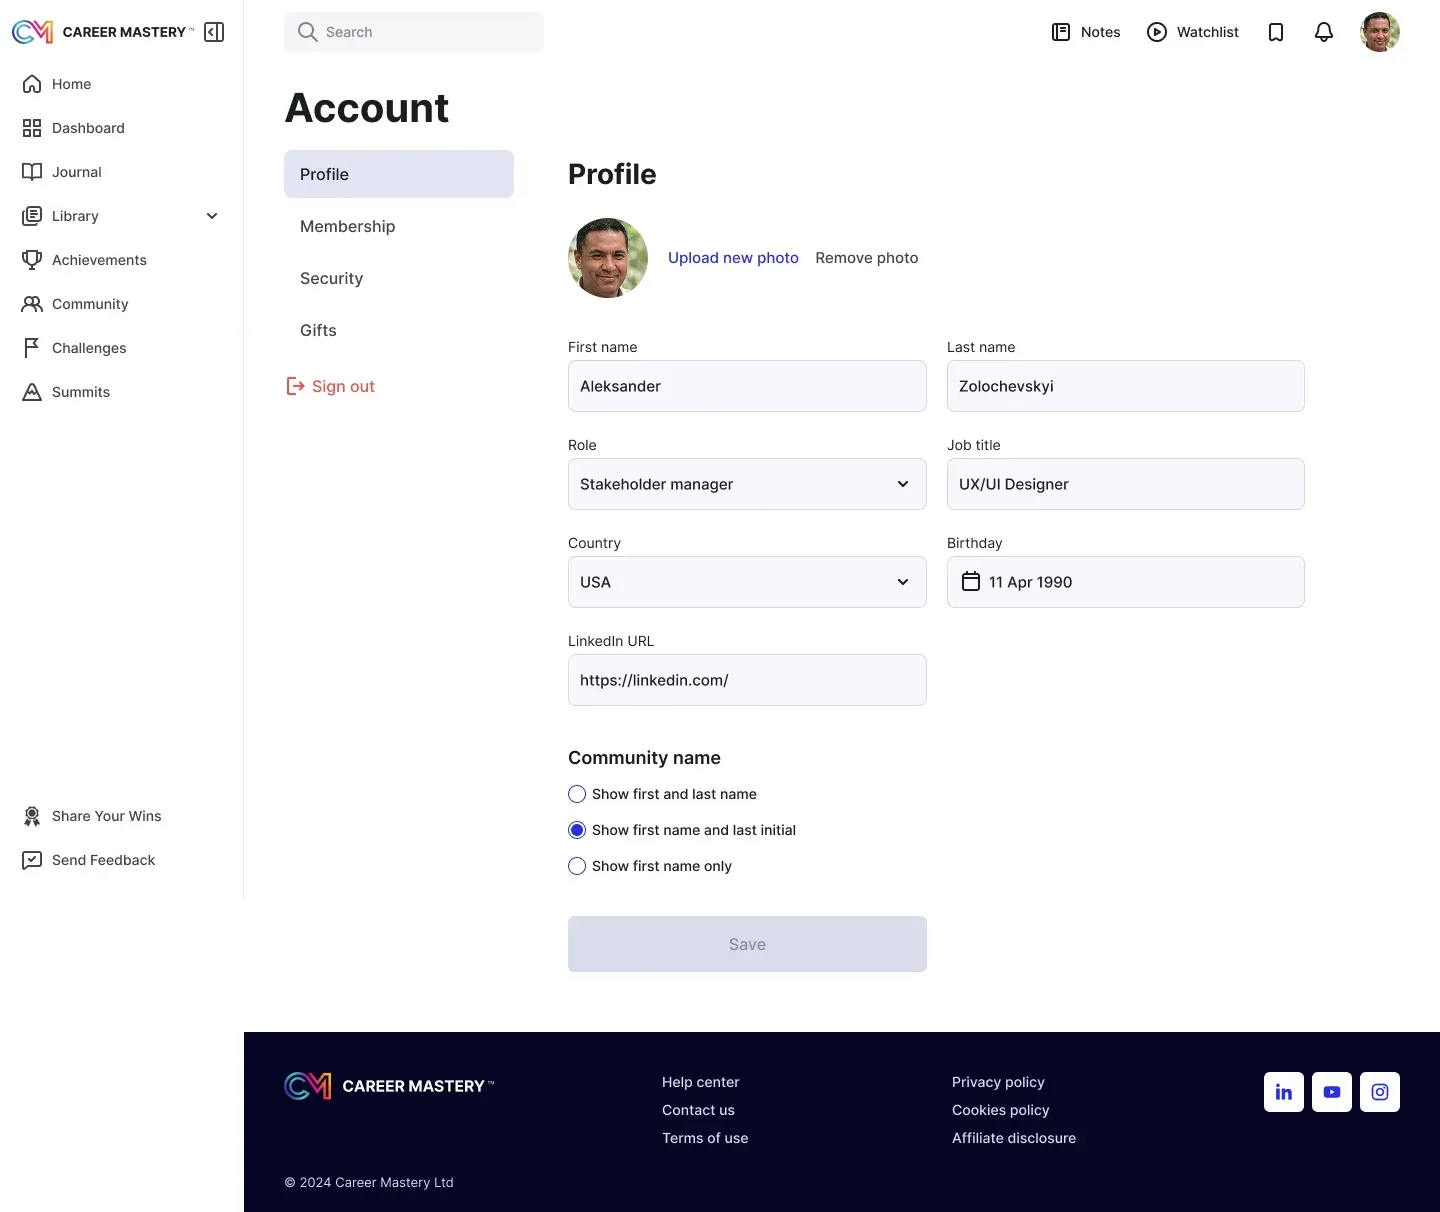Click Upload new photo link
The width and height of the screenshot is (1440, 1212).
pos(733,258)
